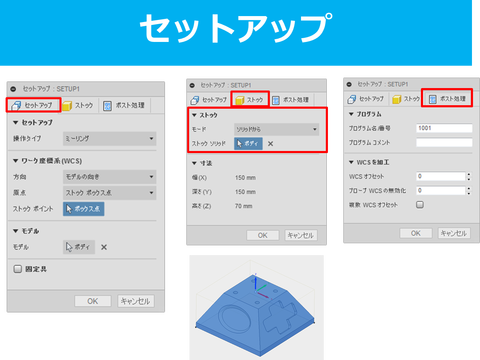480x360 pixels.
Task: Click depth (Y) value 150 mm
Action: (x=245, y=192)
